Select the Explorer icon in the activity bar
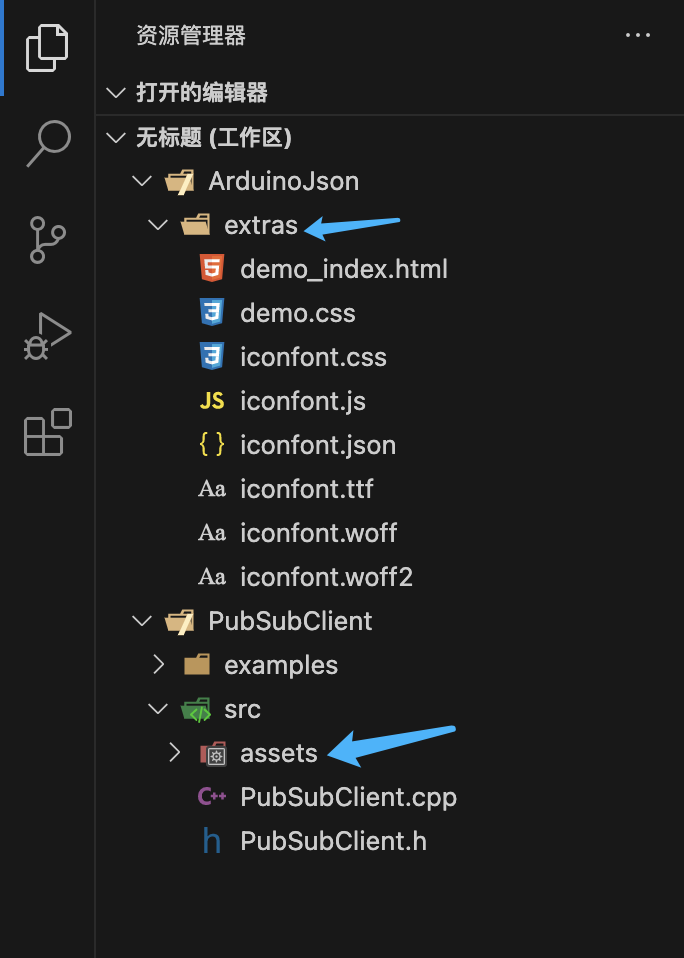The image size is (684, 958). (47, 47)
